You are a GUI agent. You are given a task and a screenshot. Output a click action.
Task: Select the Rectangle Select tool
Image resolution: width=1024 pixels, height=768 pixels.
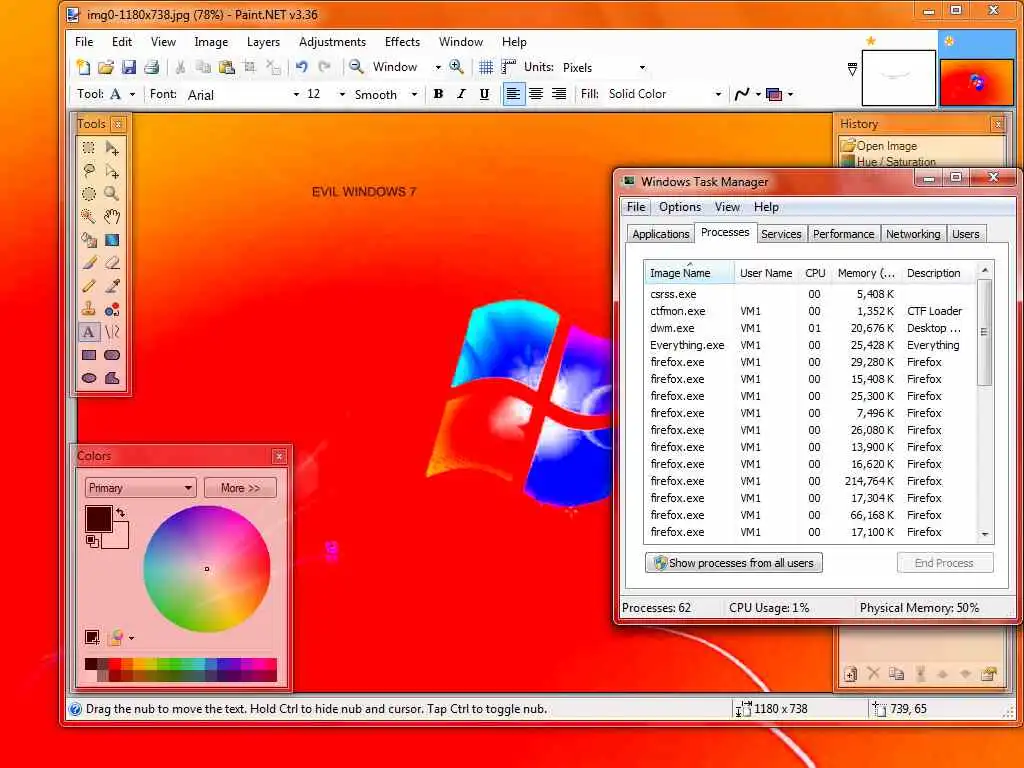[x=89, y=148]
